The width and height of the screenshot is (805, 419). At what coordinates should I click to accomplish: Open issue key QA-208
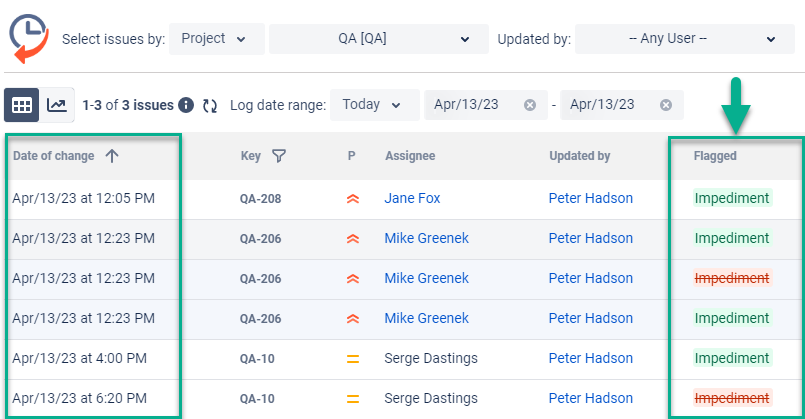pyautogui.click(x=260, y=198)
